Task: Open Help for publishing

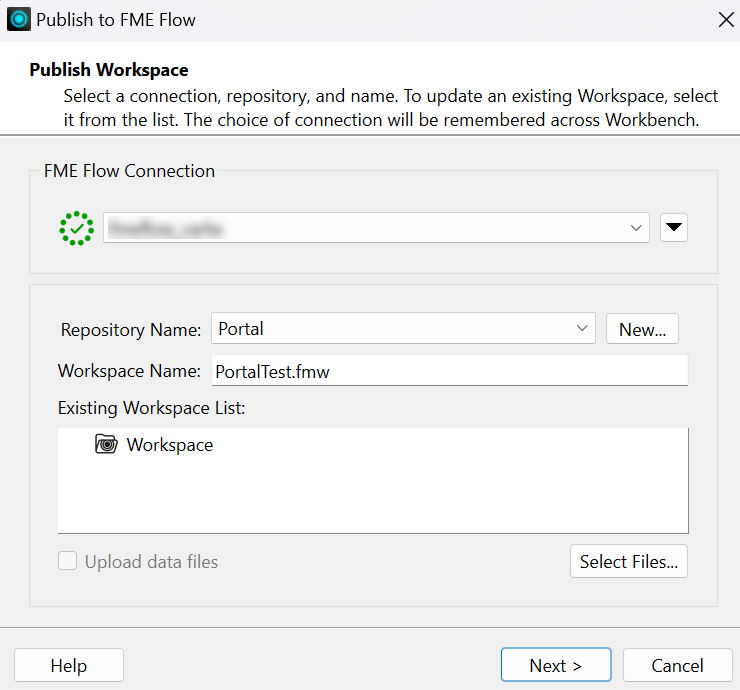Action: click(x=69, y=665)
